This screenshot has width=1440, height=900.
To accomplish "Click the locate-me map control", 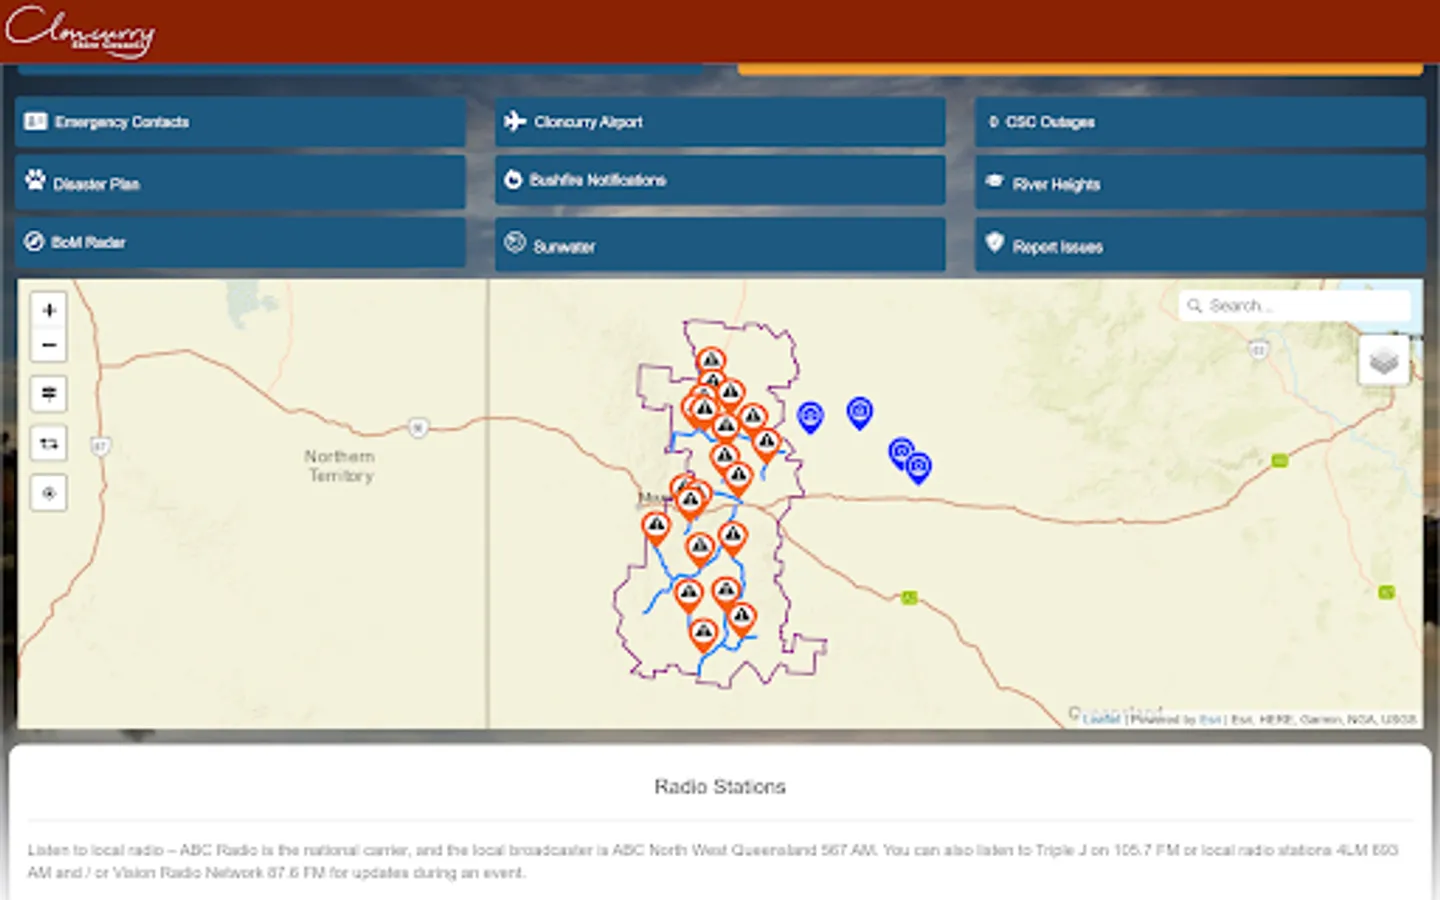I will (x=49, y=493).
